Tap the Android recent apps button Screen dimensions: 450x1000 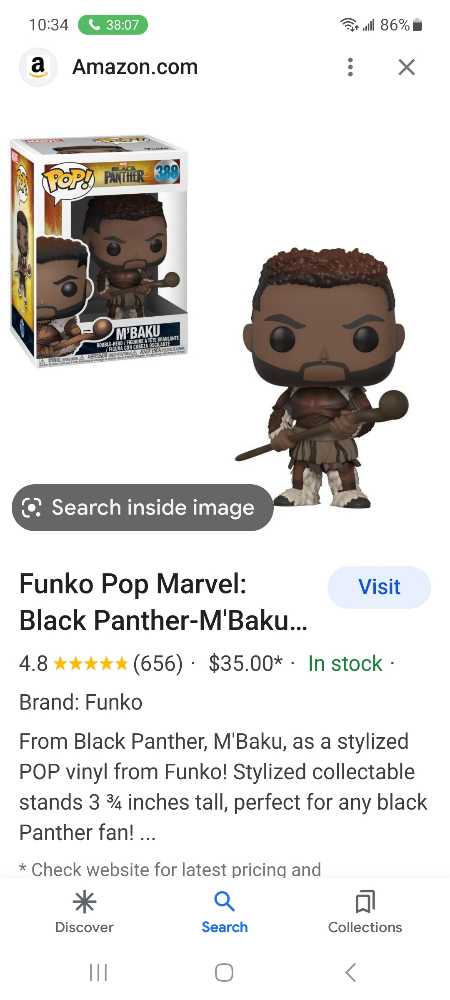(x=98, y=972)
